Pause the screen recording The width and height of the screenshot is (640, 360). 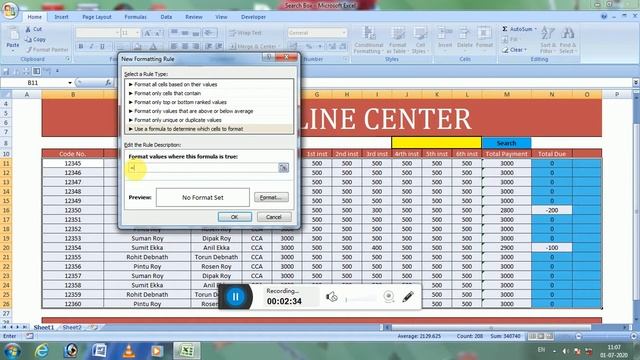[x=236, y=297]
